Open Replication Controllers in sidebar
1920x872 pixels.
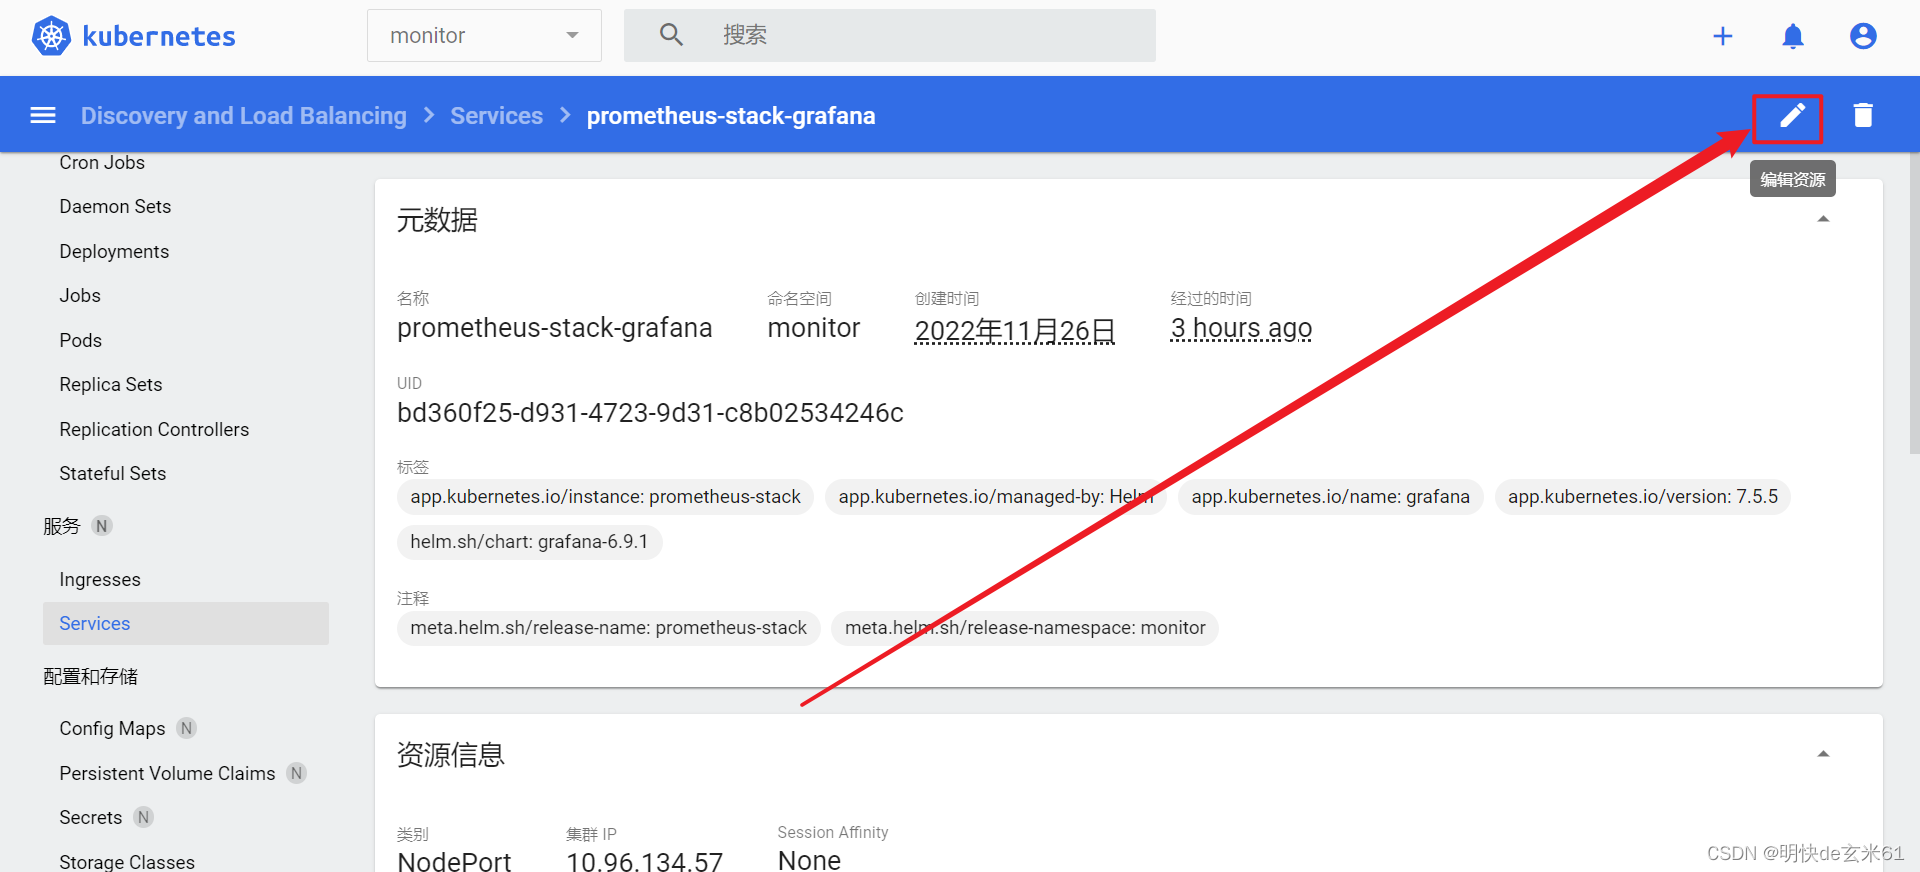click(154, 429)
